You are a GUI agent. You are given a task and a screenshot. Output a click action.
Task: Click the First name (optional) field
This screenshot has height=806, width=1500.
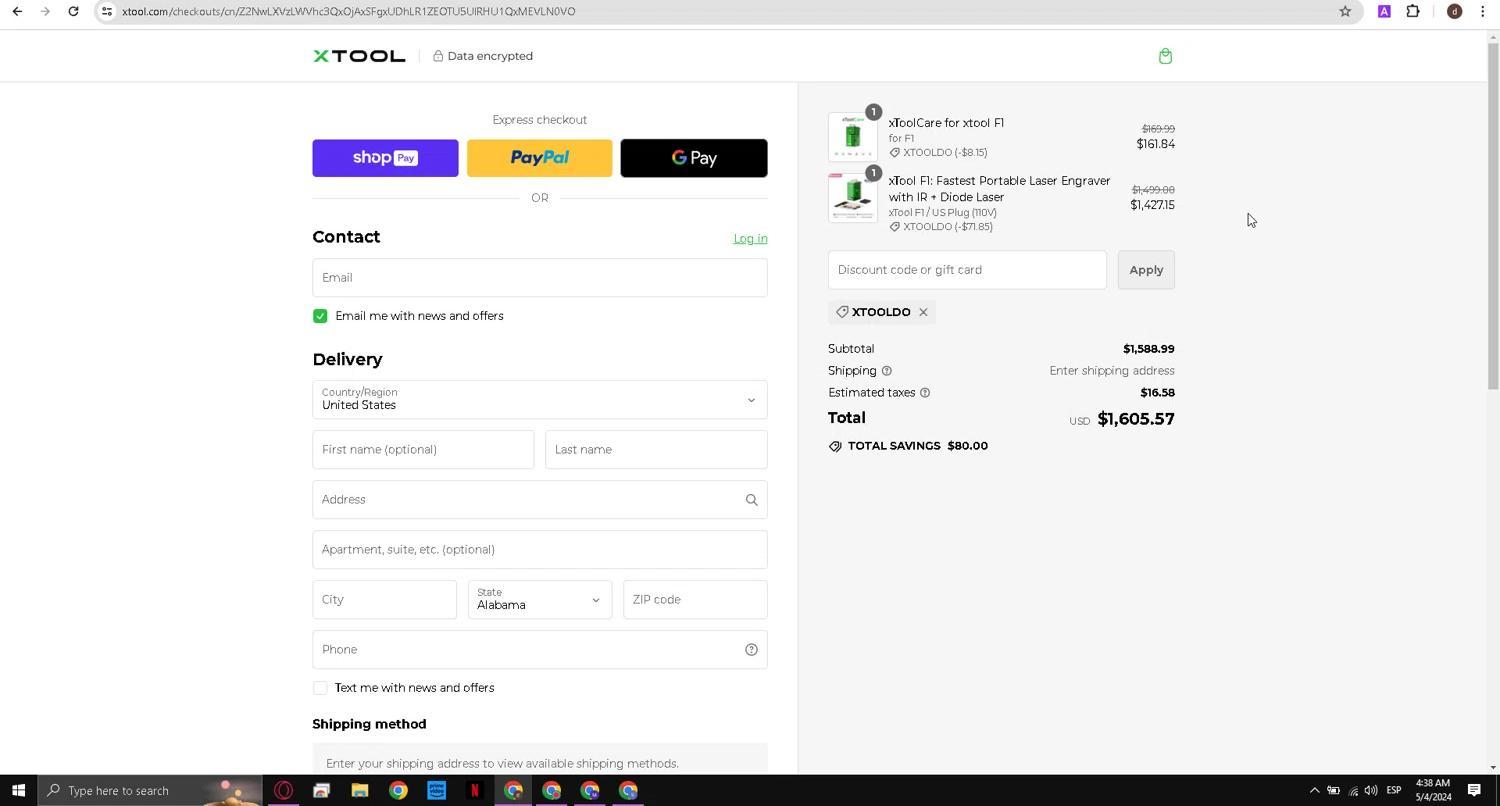click(423, 450)
